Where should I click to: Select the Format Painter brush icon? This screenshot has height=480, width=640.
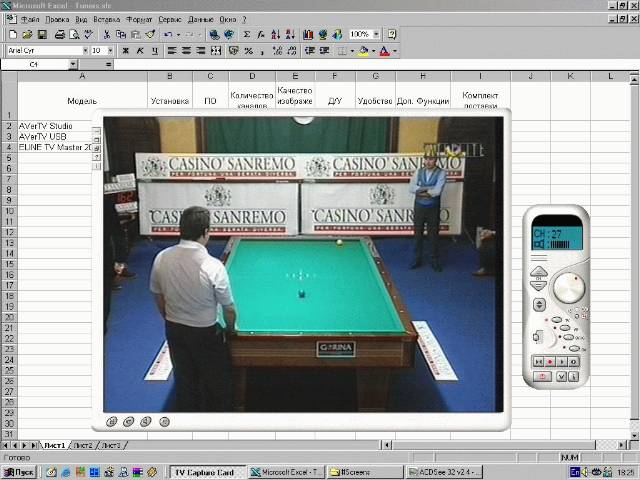point(150,35)
